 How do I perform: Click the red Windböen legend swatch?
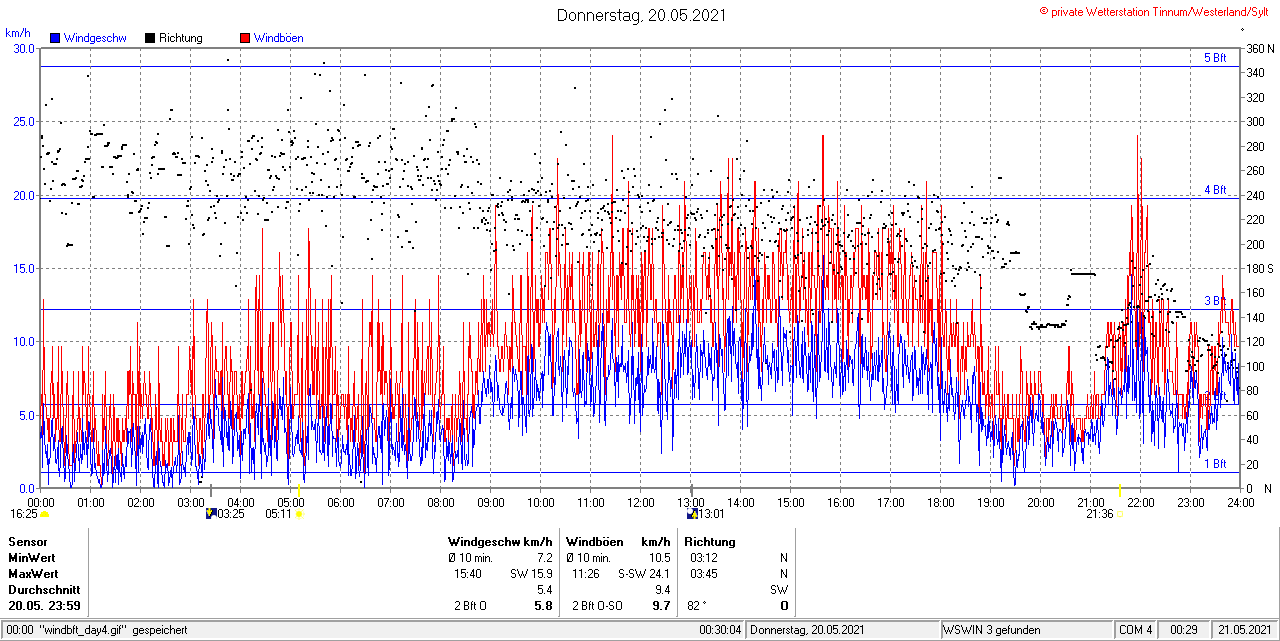[245, 38]
